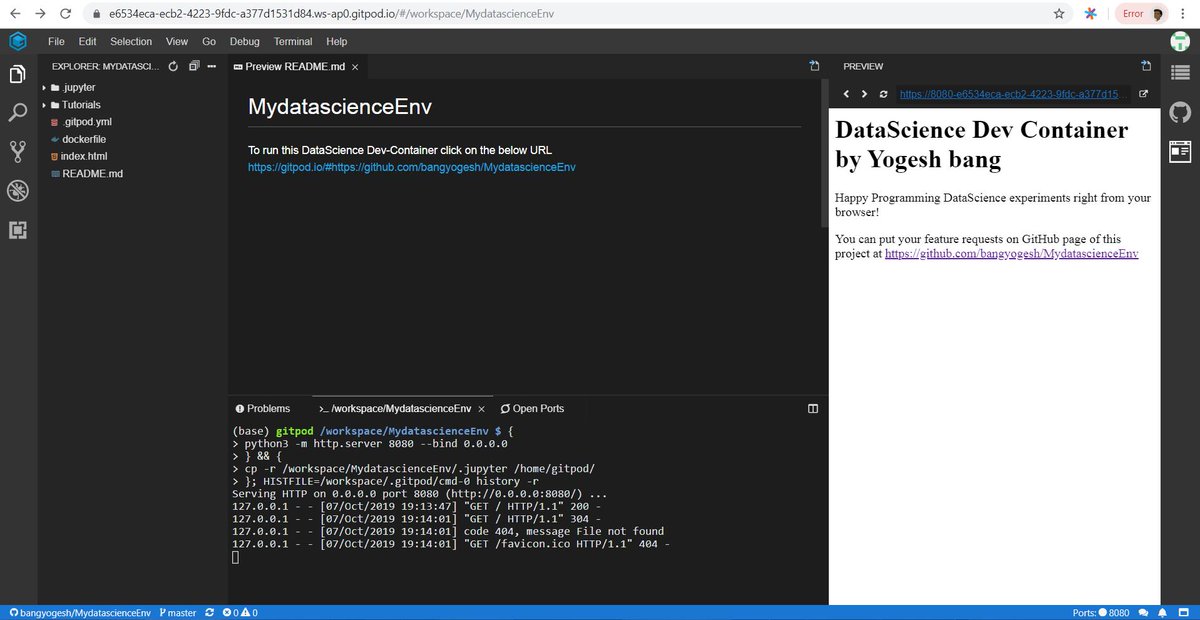Open the notifications bell in status bar
1200x620 pixels.
coord(1163,612)
